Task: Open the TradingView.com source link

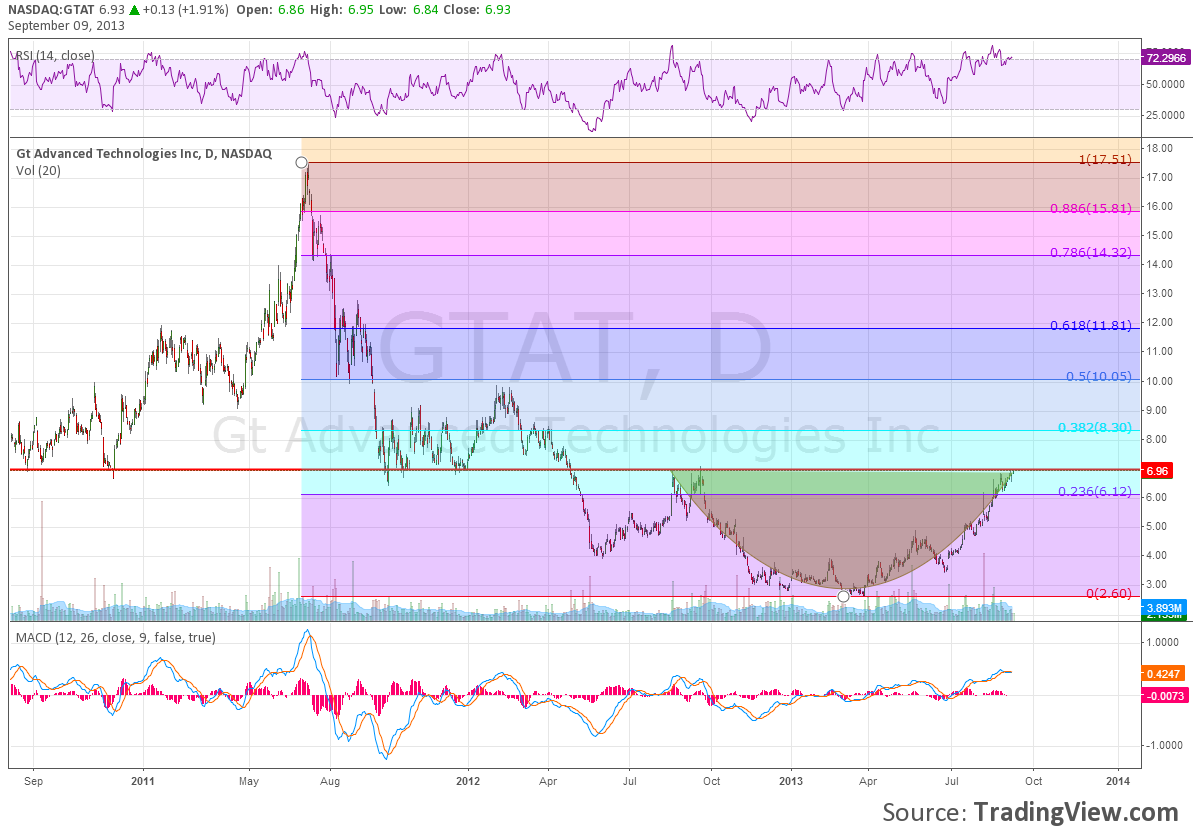Action: pyautogui.click(x=1076, y=812)
